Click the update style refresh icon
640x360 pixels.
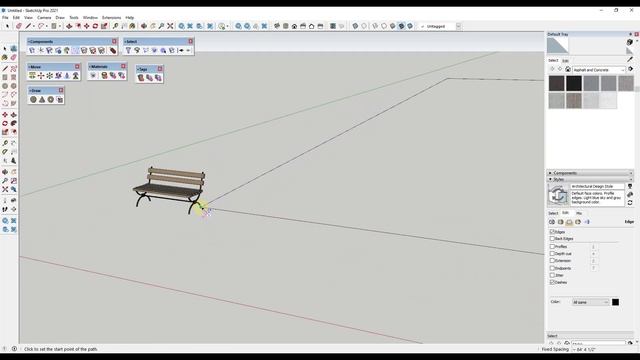[x=630, y=202]
